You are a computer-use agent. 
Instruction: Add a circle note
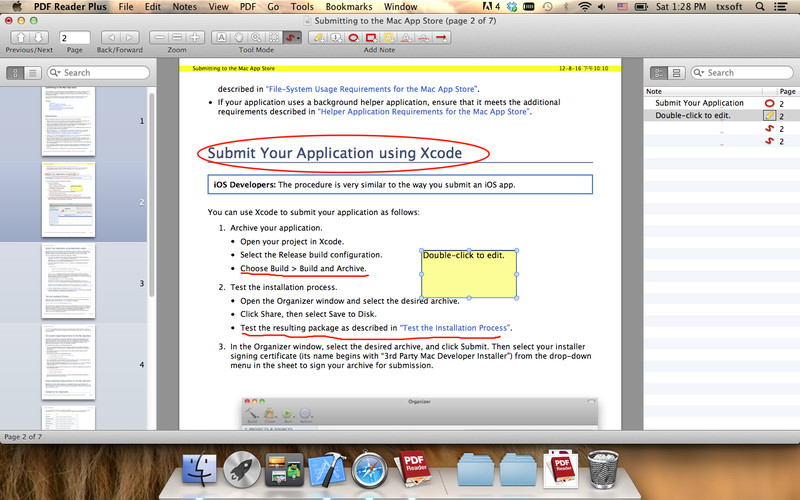point(353,37)
